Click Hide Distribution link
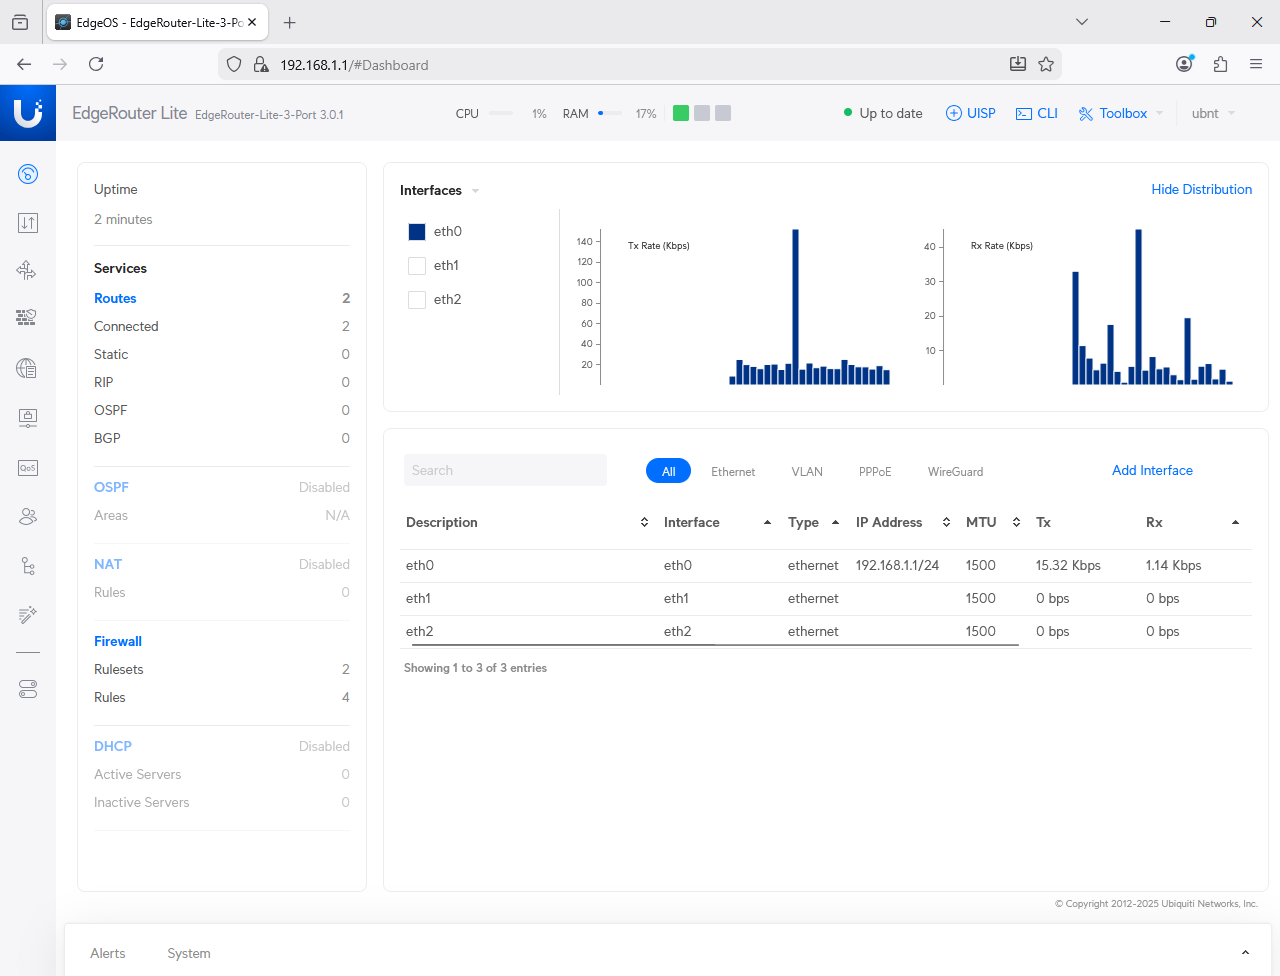The width and height of the screenshot is (1280, 976). pos(1201,190)
